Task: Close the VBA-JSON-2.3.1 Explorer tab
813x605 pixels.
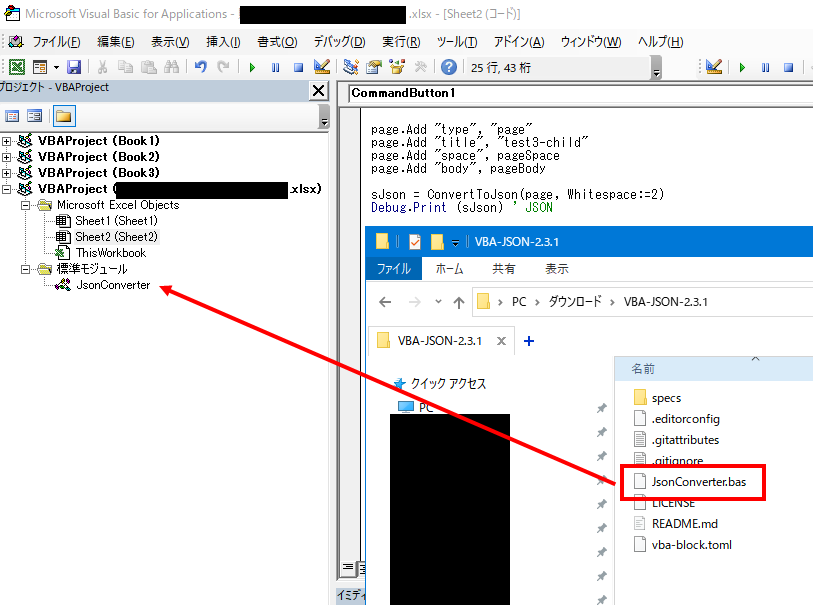Action: coord(501,341)
